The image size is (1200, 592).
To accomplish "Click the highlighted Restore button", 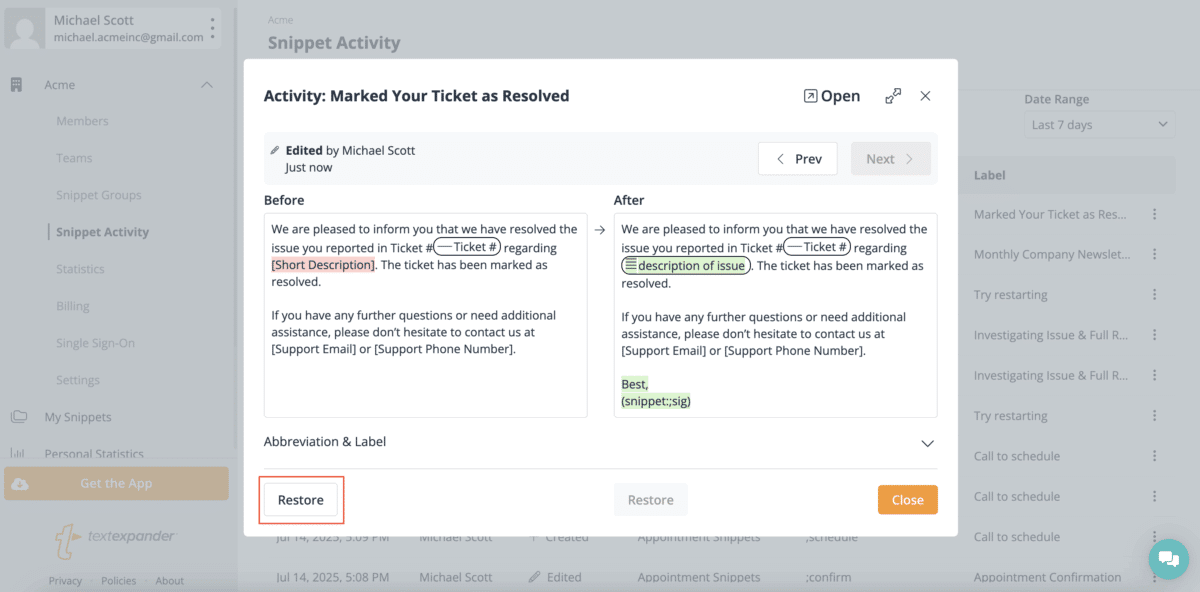I will click(301, 500).
